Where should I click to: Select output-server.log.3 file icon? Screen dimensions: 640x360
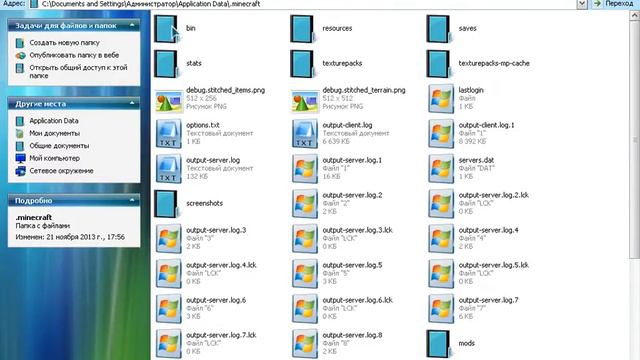(x=169, y=239)
